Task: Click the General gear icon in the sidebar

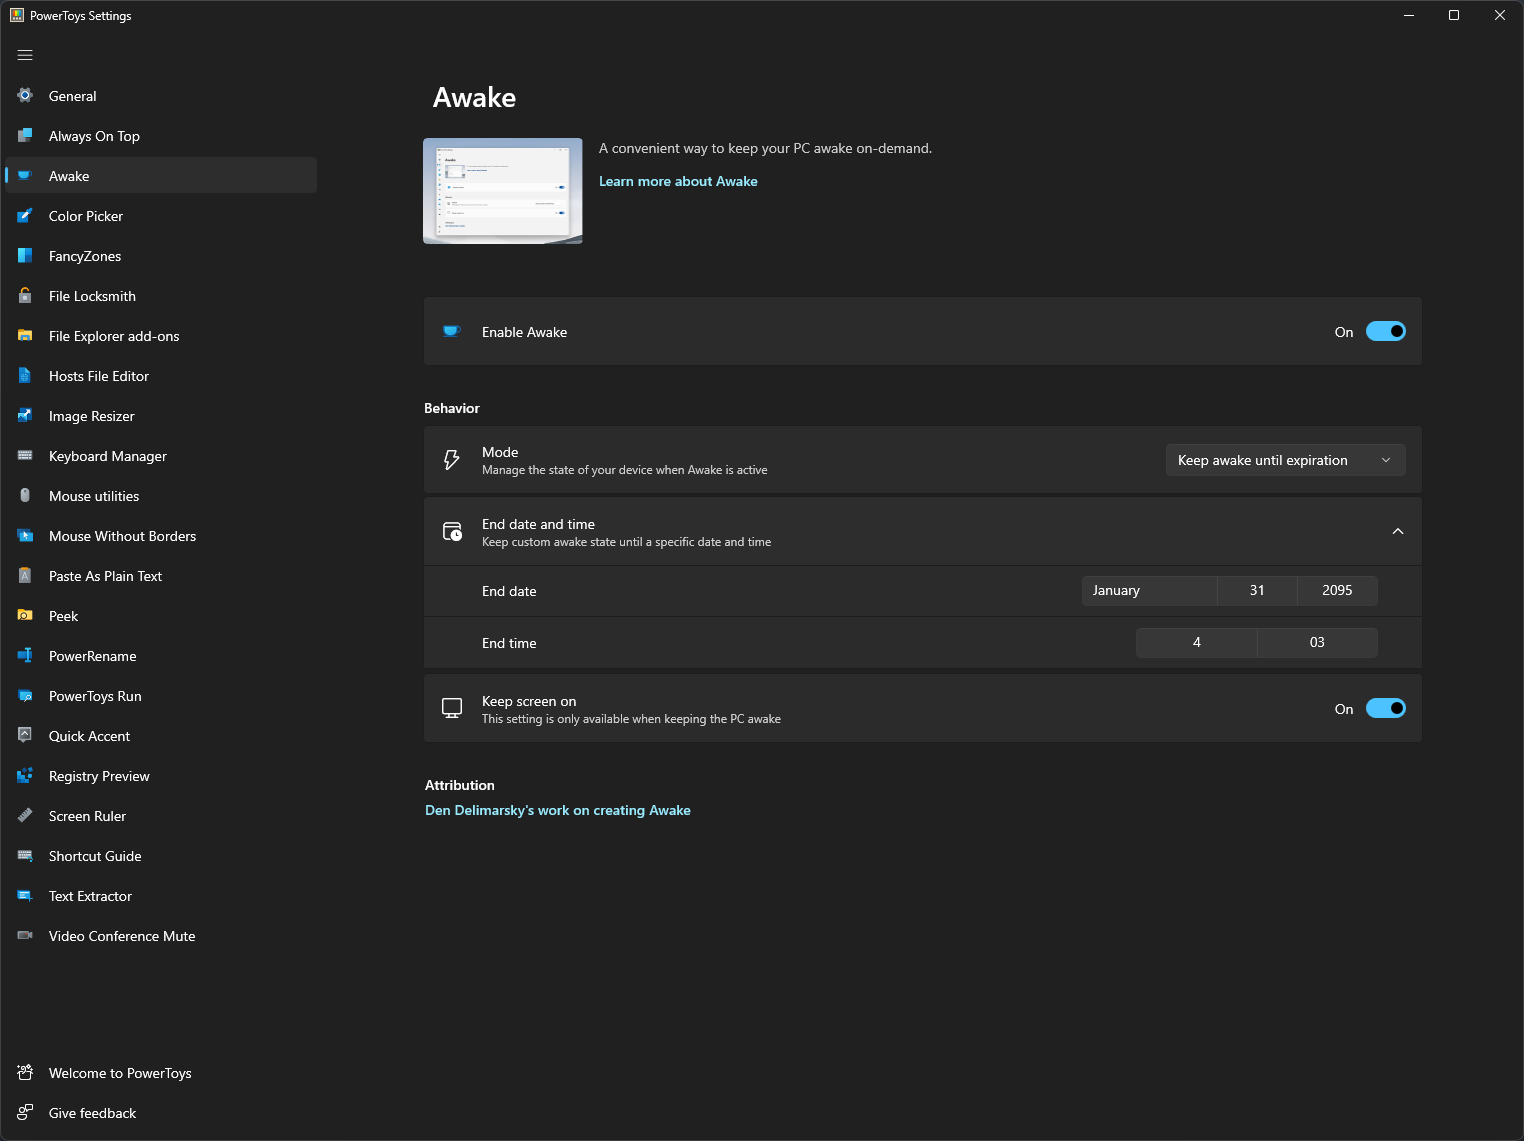Action: pos(25,95)
